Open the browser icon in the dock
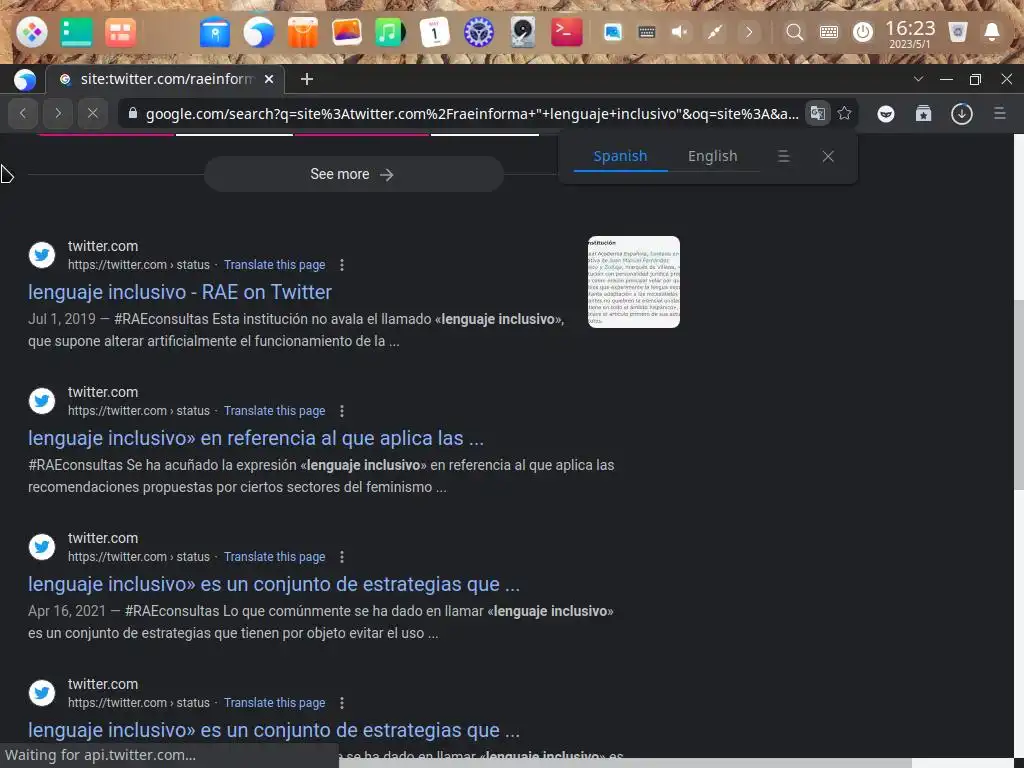Viewport: 1024px width, 768px height. pos(259,32)
